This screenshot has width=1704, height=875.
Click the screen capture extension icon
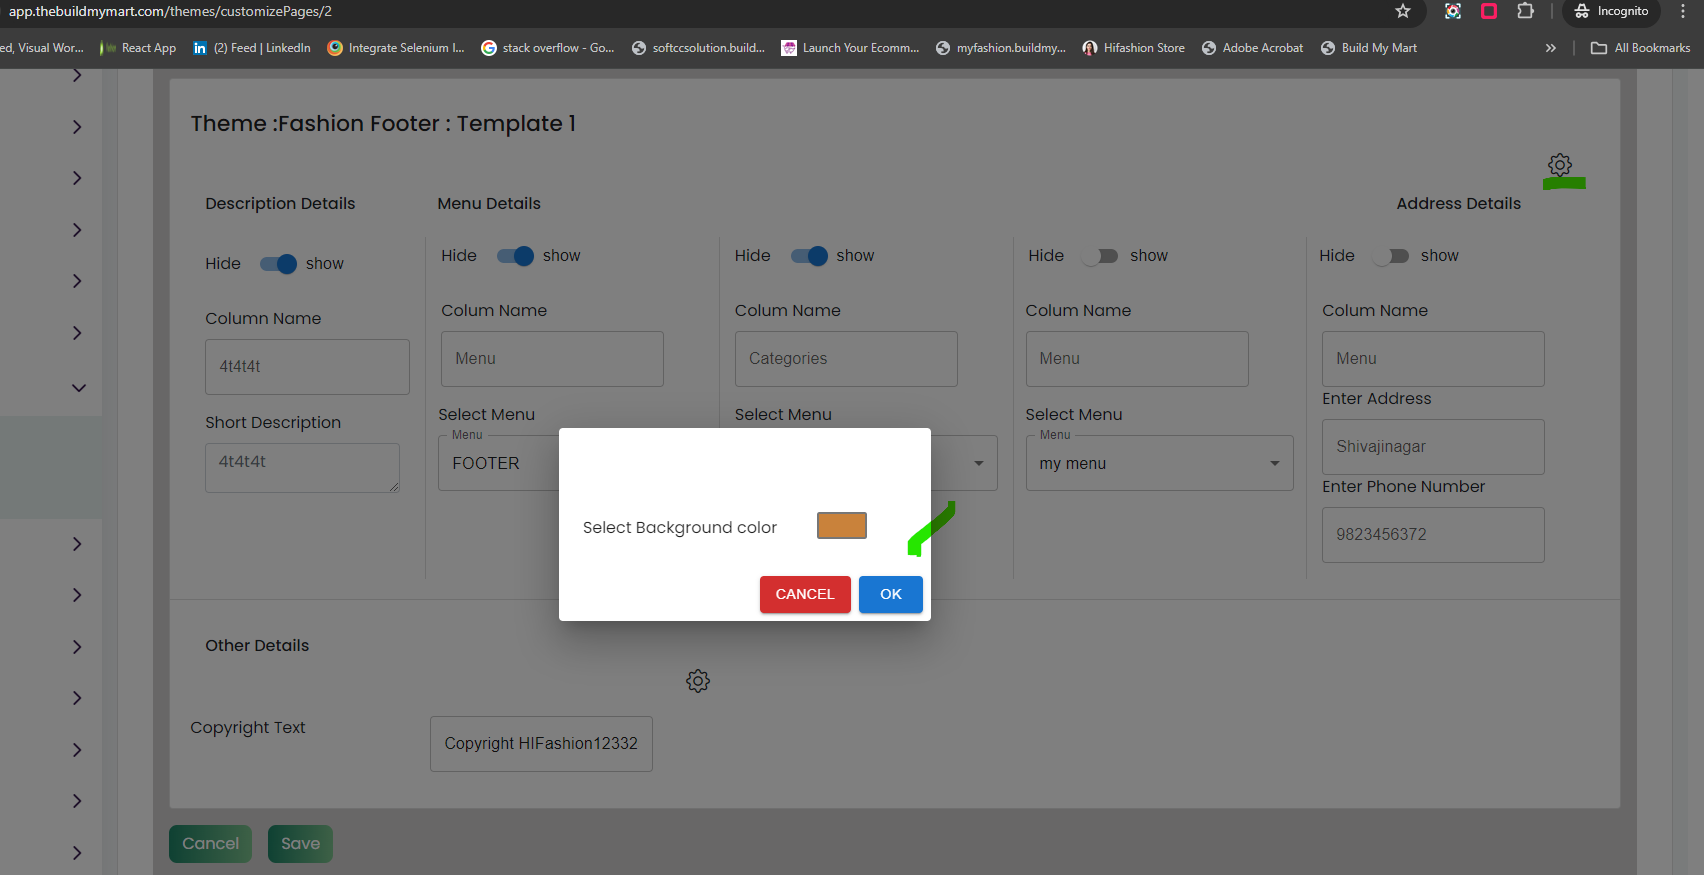[x=1453, y=11]
